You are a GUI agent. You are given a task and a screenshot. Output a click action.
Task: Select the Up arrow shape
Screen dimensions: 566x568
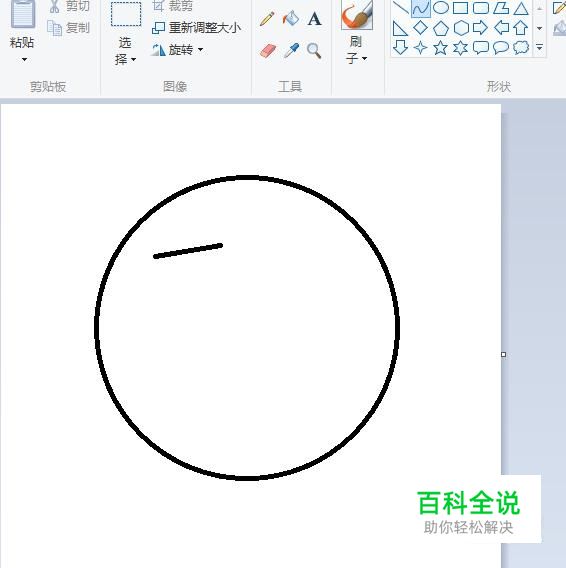tap(521, 28)
